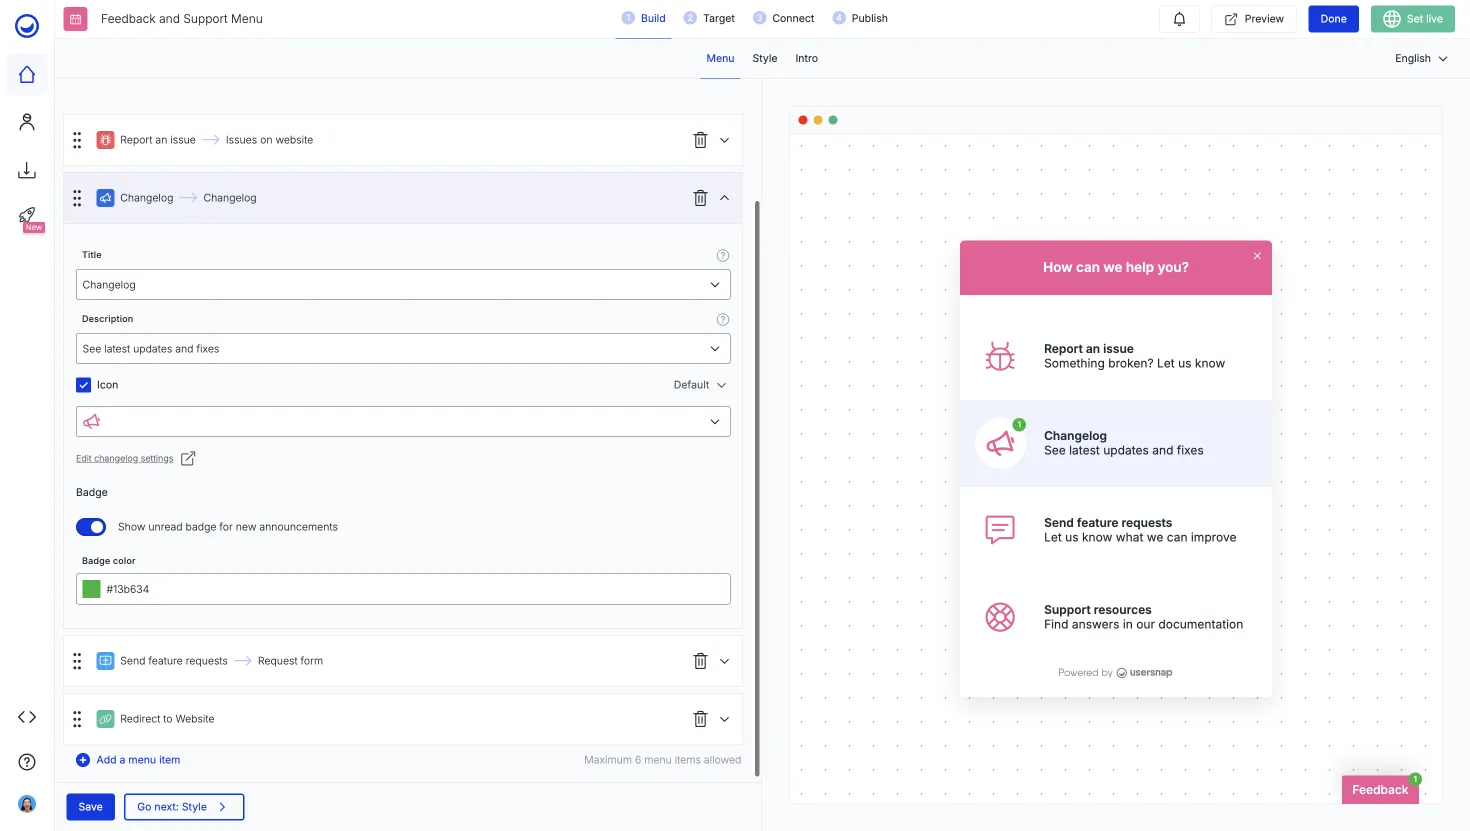Screen dimensions: 1470x831
Task: Click the green badge color swatch
Action: point(91,589)
